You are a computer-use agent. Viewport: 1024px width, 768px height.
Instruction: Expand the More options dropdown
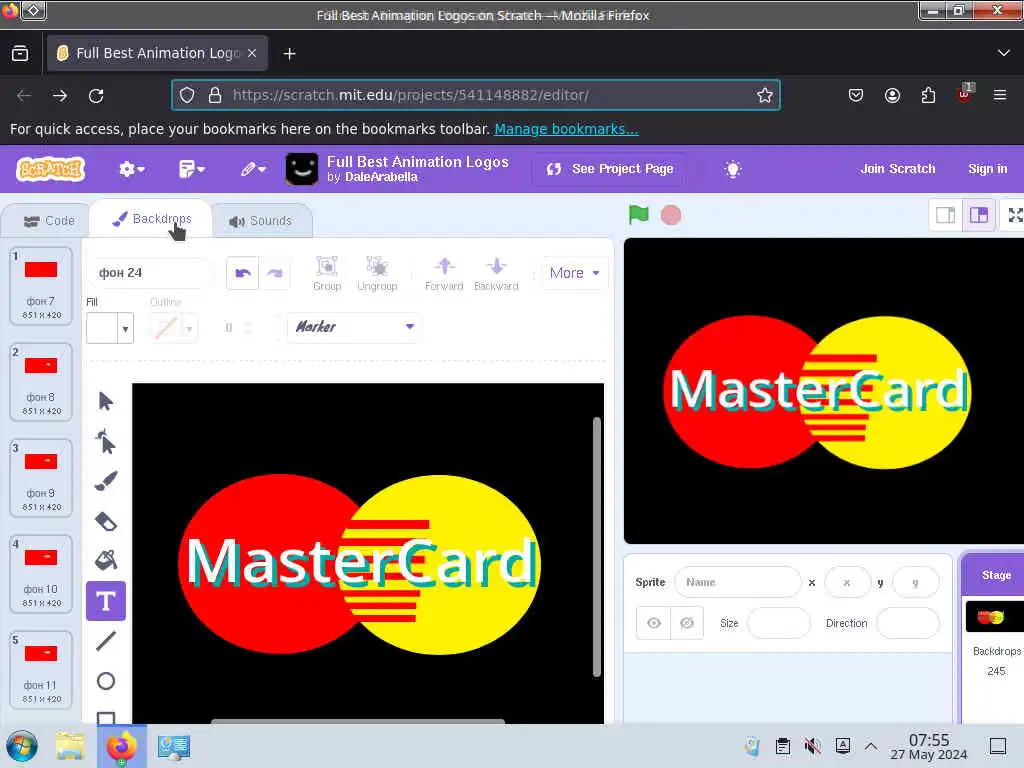574,273
